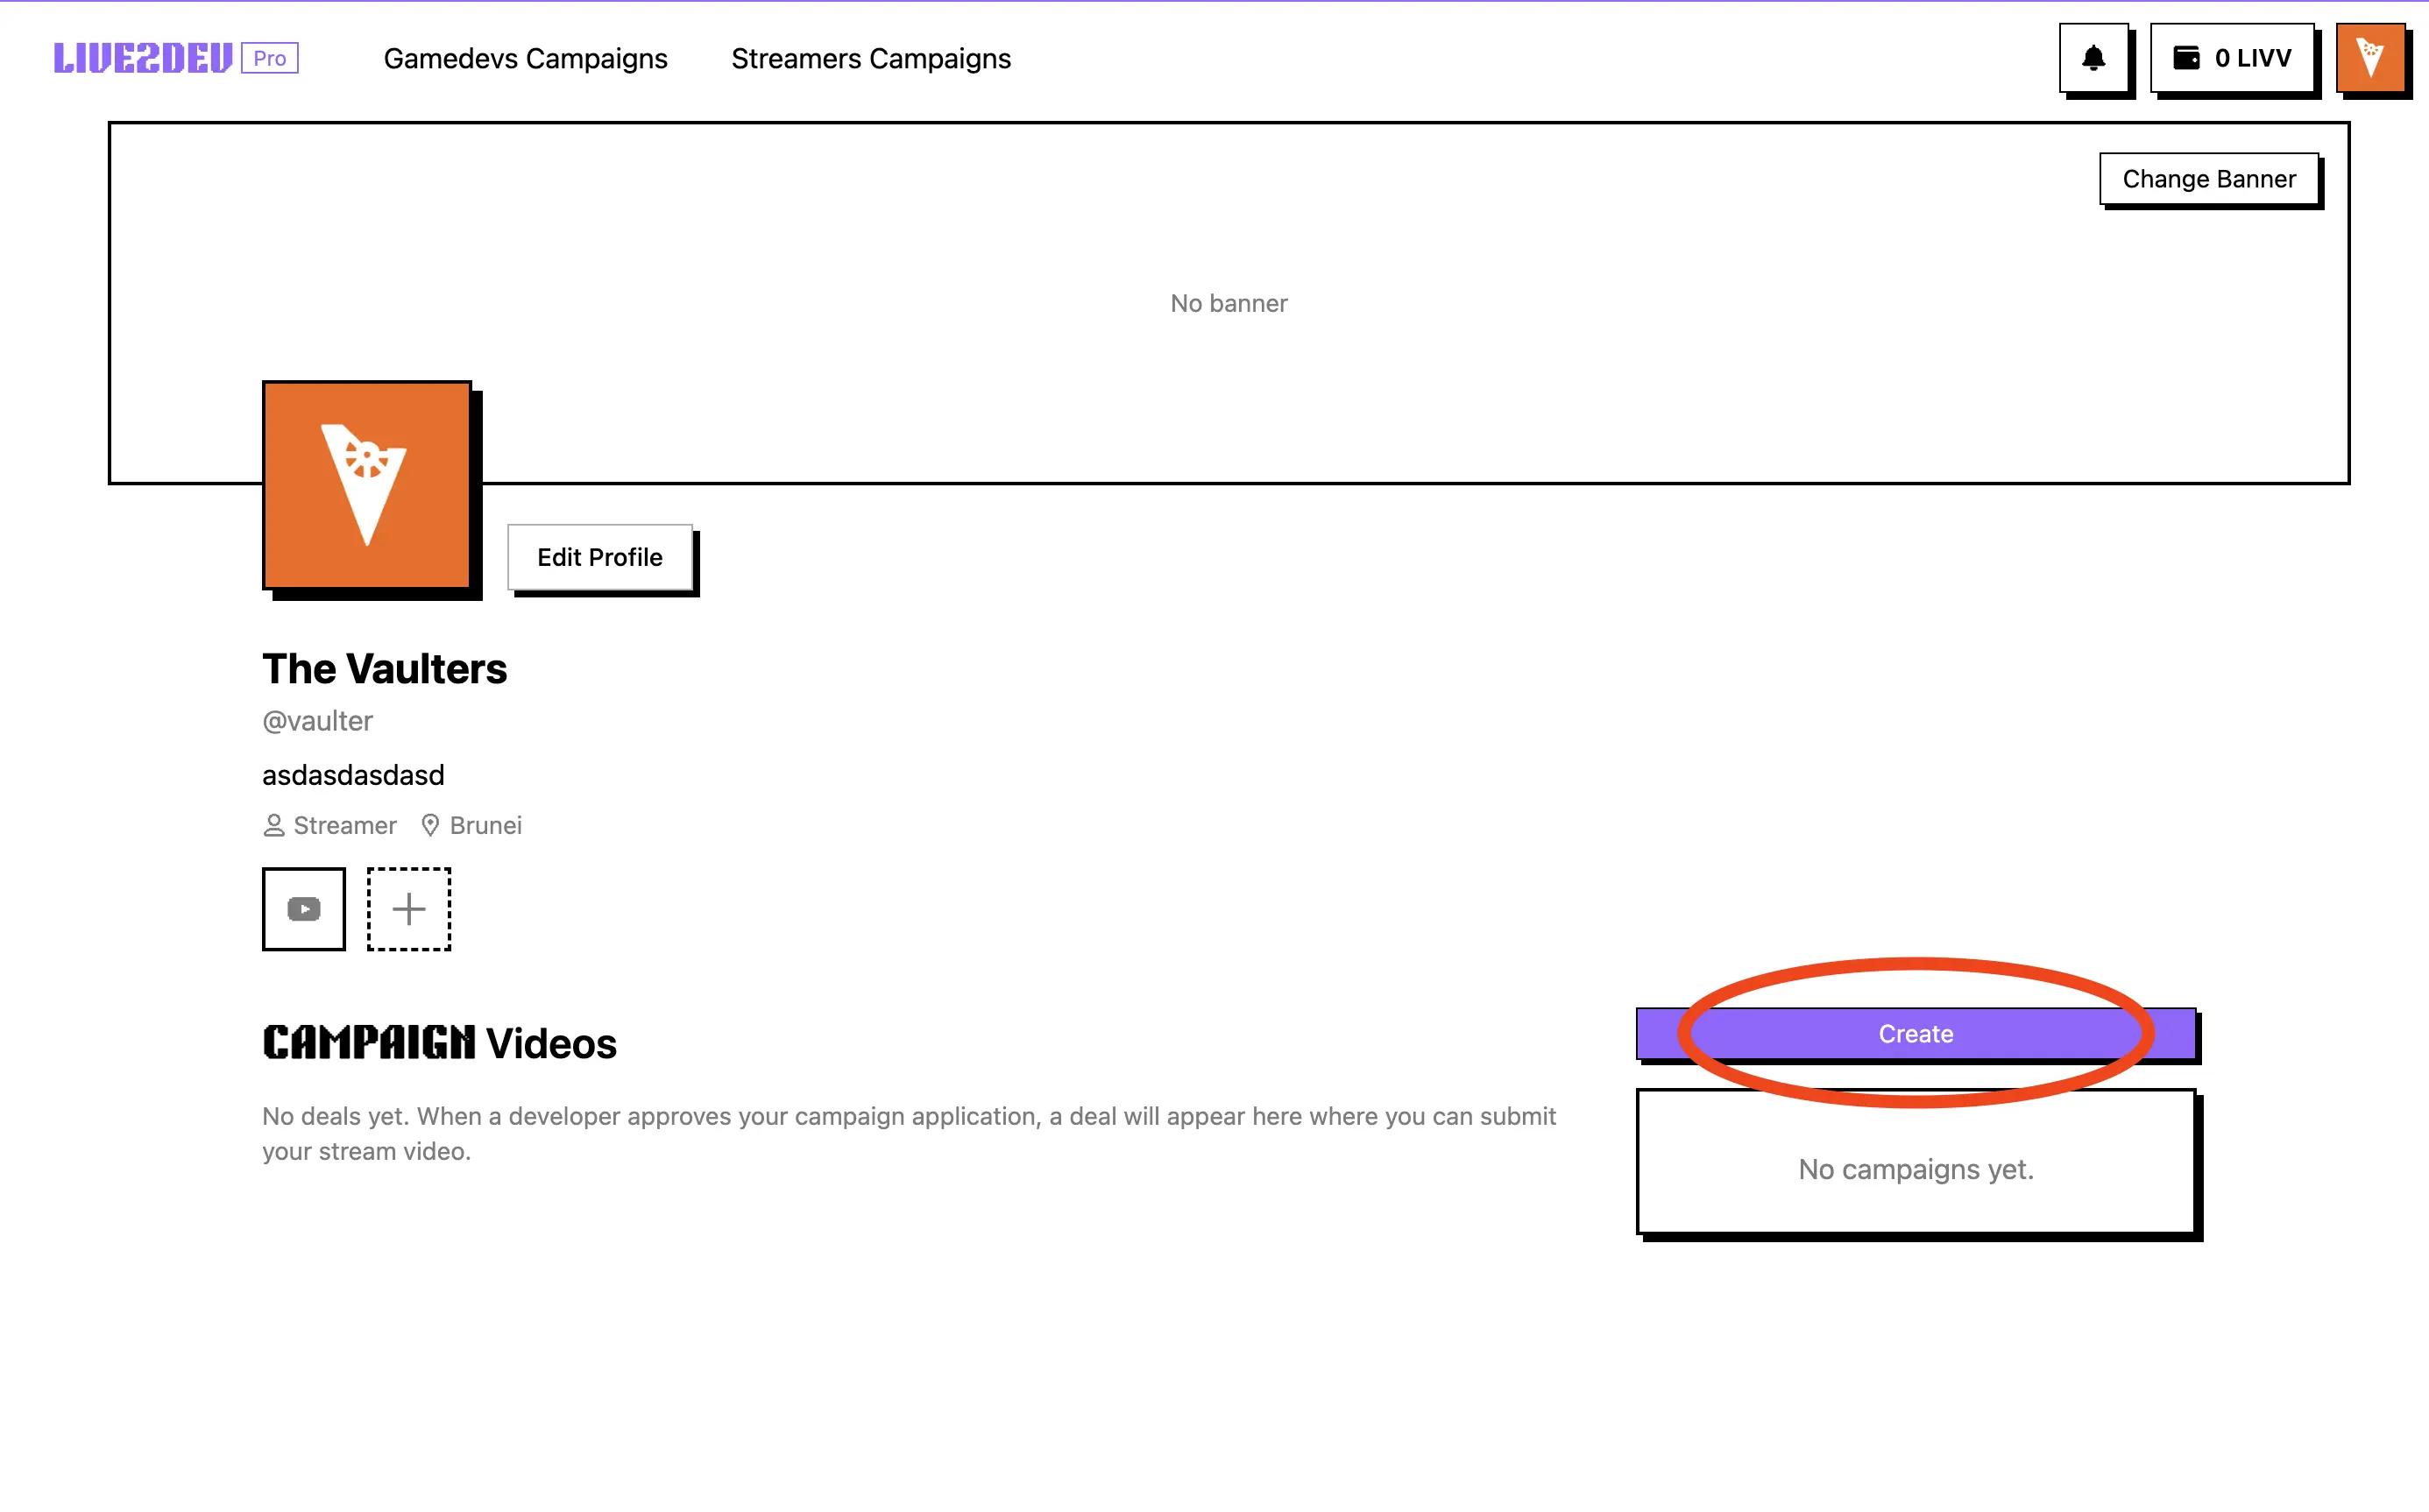Image resolution: width=2429 pixels, height=1512 pixels.
Task: Click the No banner placeholder text
Action: (x=1229, y=303)
